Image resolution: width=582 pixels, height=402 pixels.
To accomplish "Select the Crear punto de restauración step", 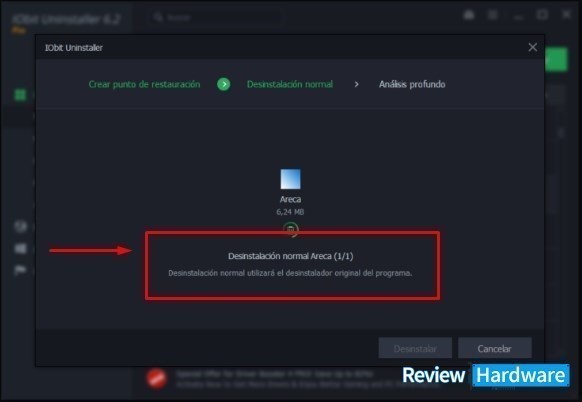I will point(144,84).
